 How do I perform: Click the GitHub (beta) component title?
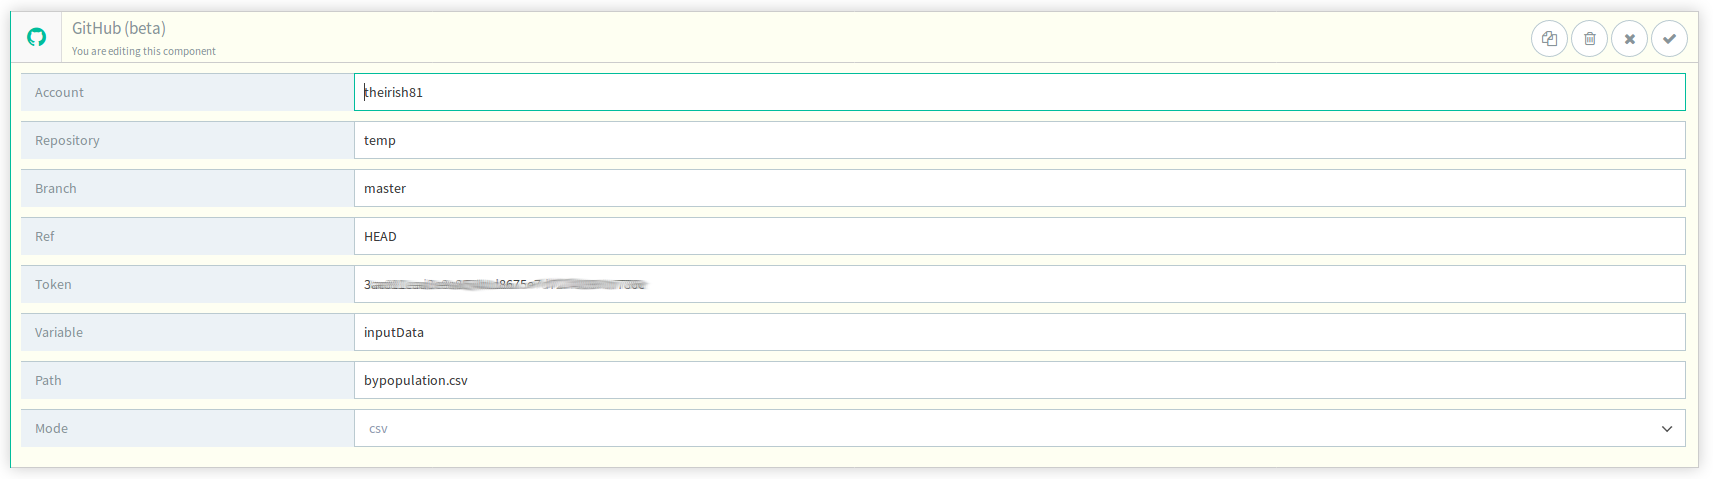(119, 28)
